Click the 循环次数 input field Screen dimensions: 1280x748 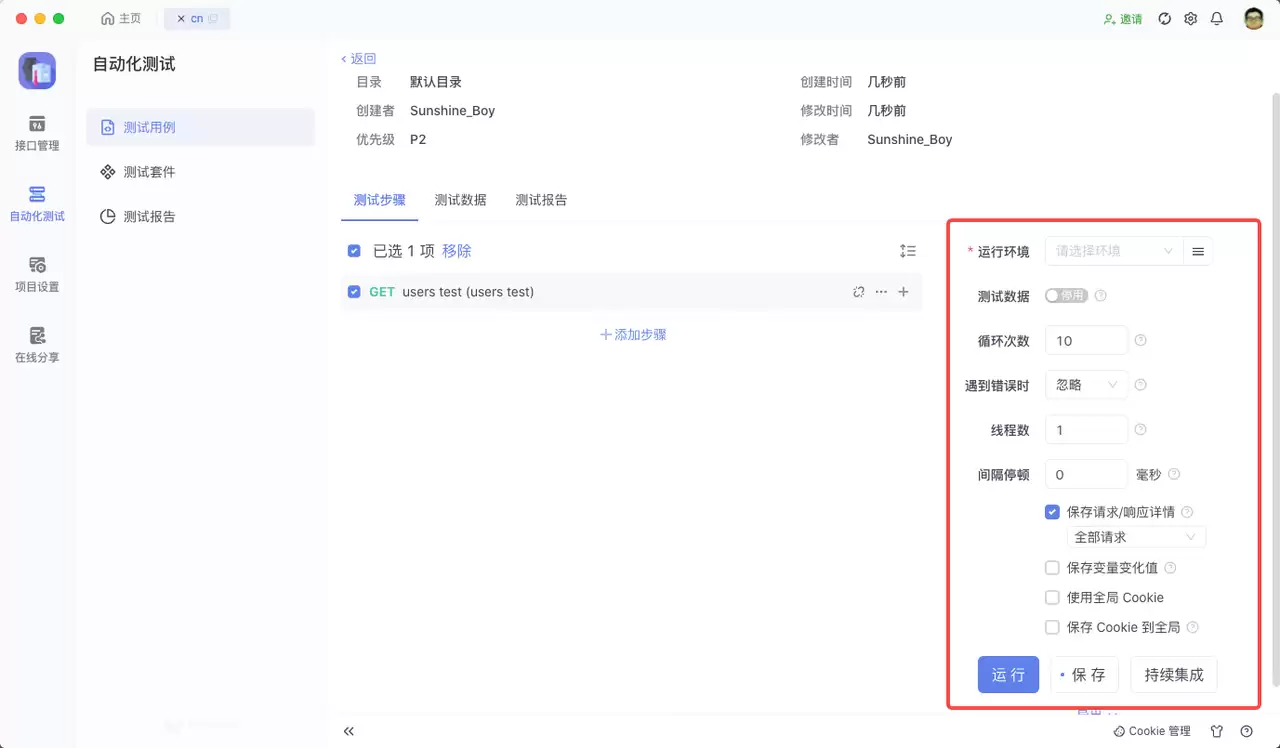[x=1086, y=340]
